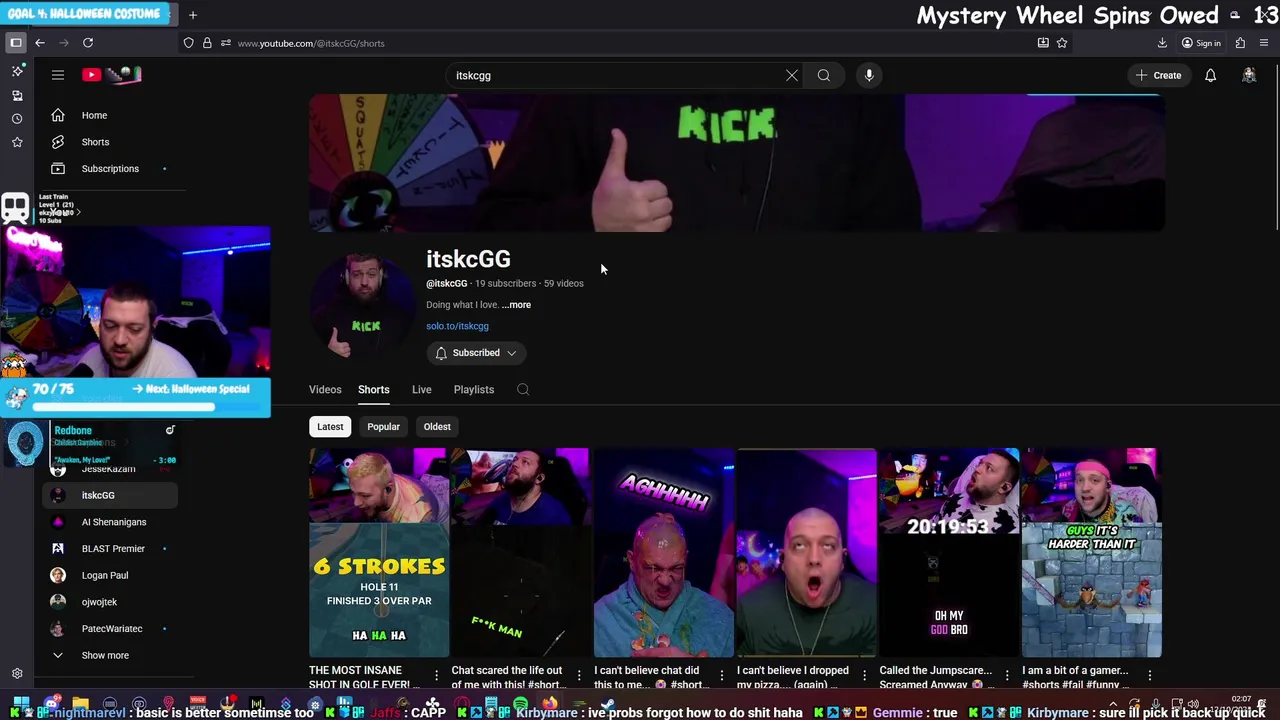The height and width of the screenshot is (720, 1280).
Task: Click the I am a bit of a gamer title
Action: (1076, 677)
